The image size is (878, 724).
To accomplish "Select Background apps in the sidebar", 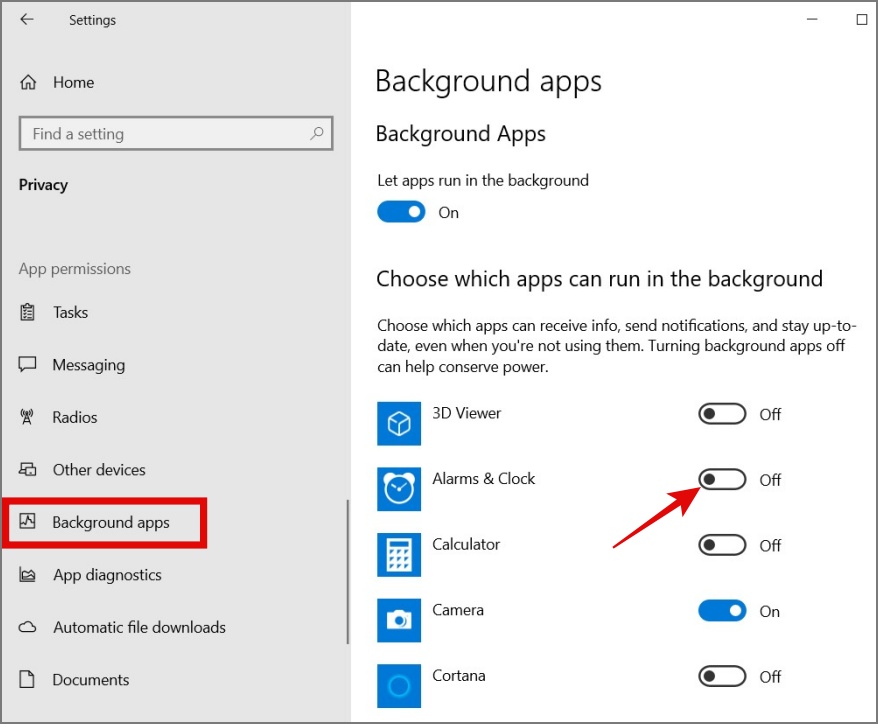I will 111,522.
